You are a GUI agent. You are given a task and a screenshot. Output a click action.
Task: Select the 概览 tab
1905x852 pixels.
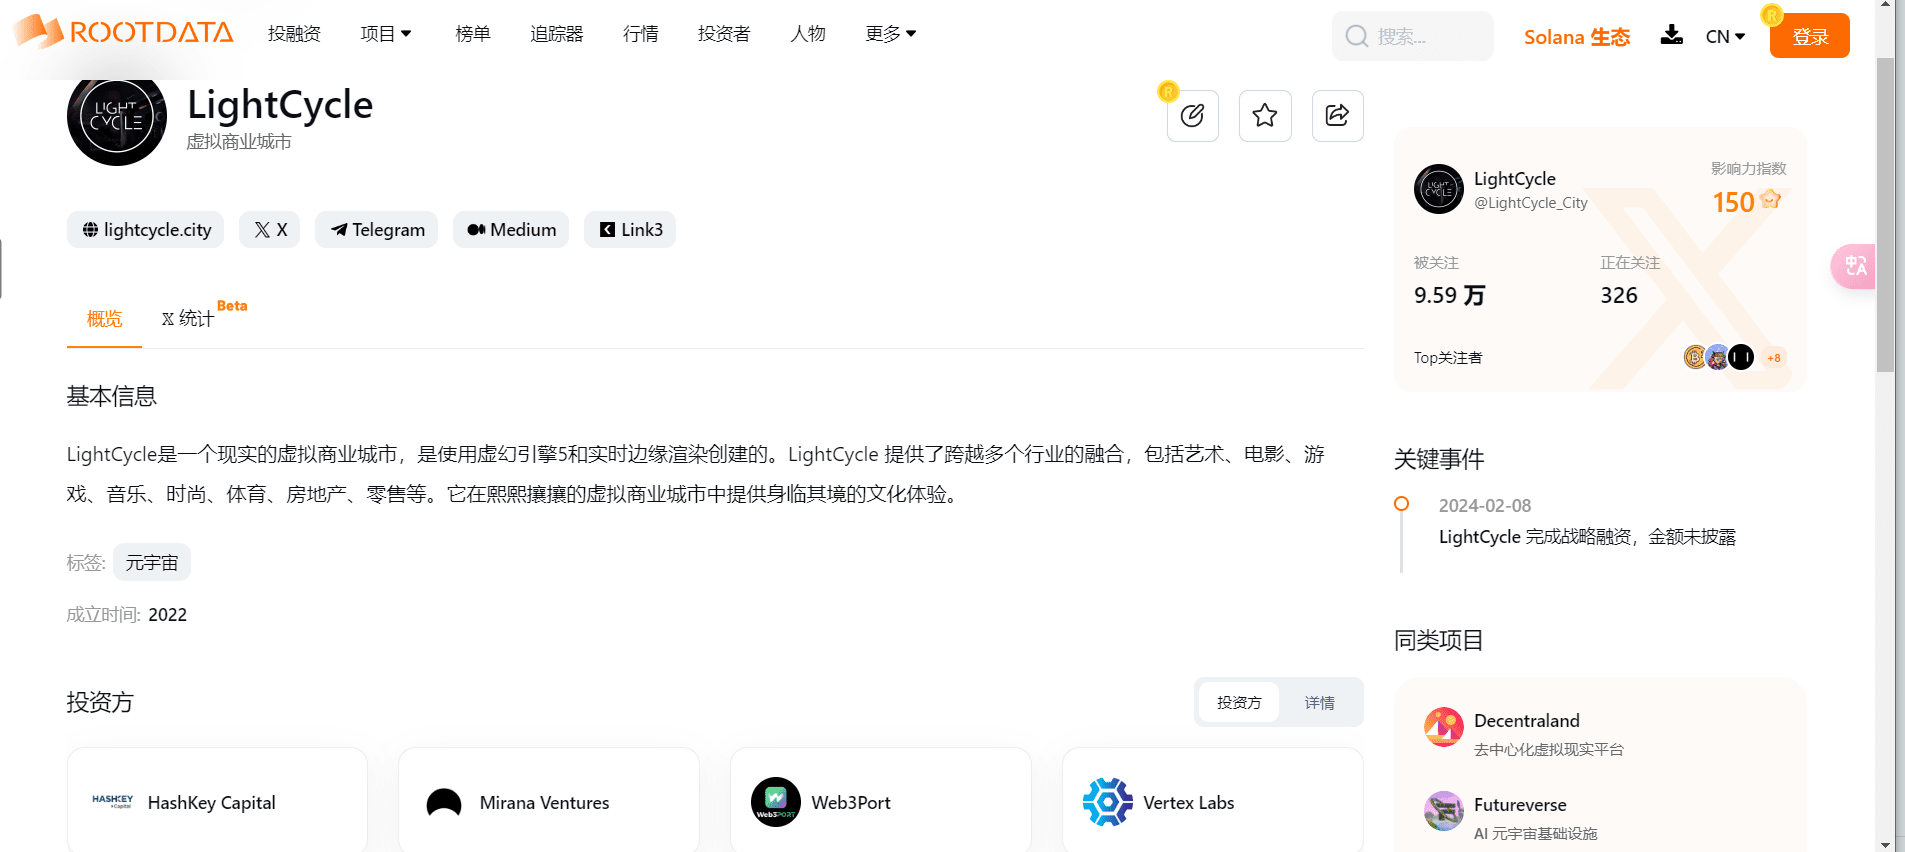click(x=104, y=319)
